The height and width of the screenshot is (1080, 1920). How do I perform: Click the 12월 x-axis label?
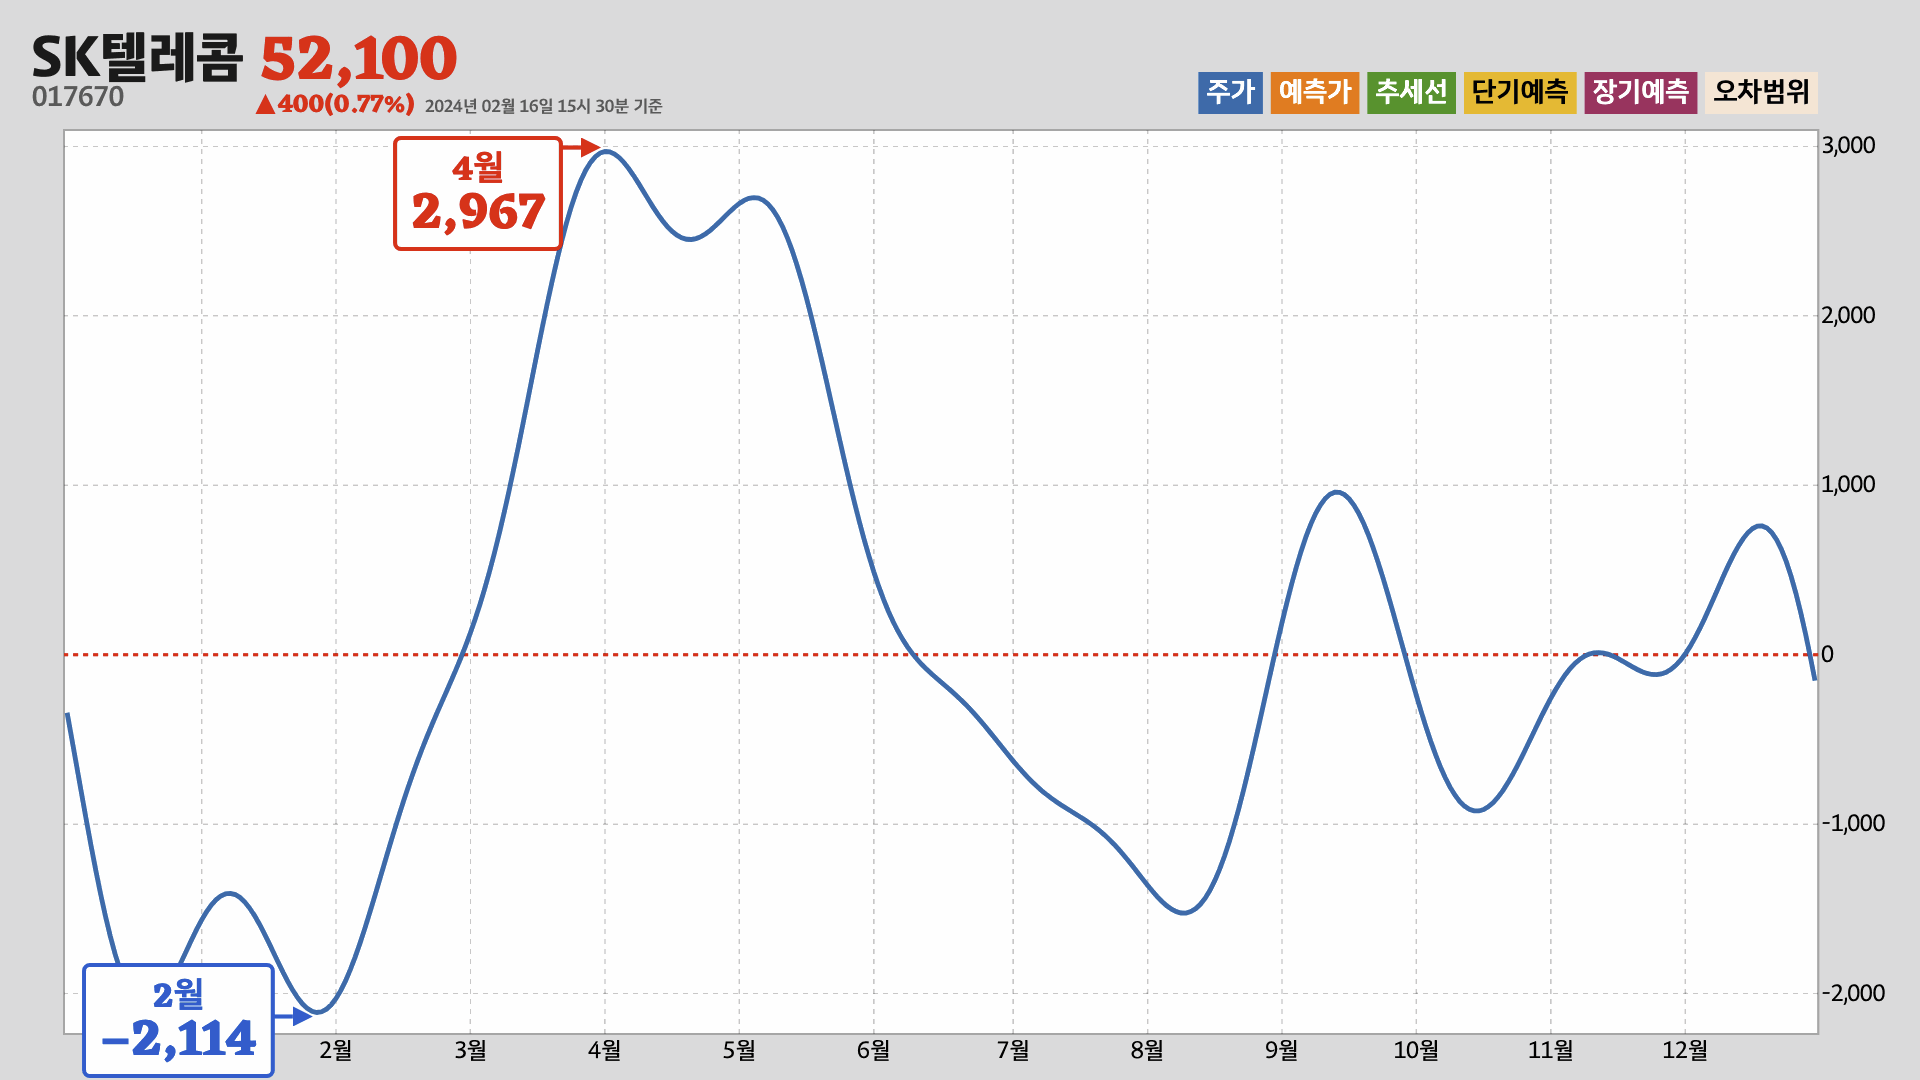click(1685, 1051)
